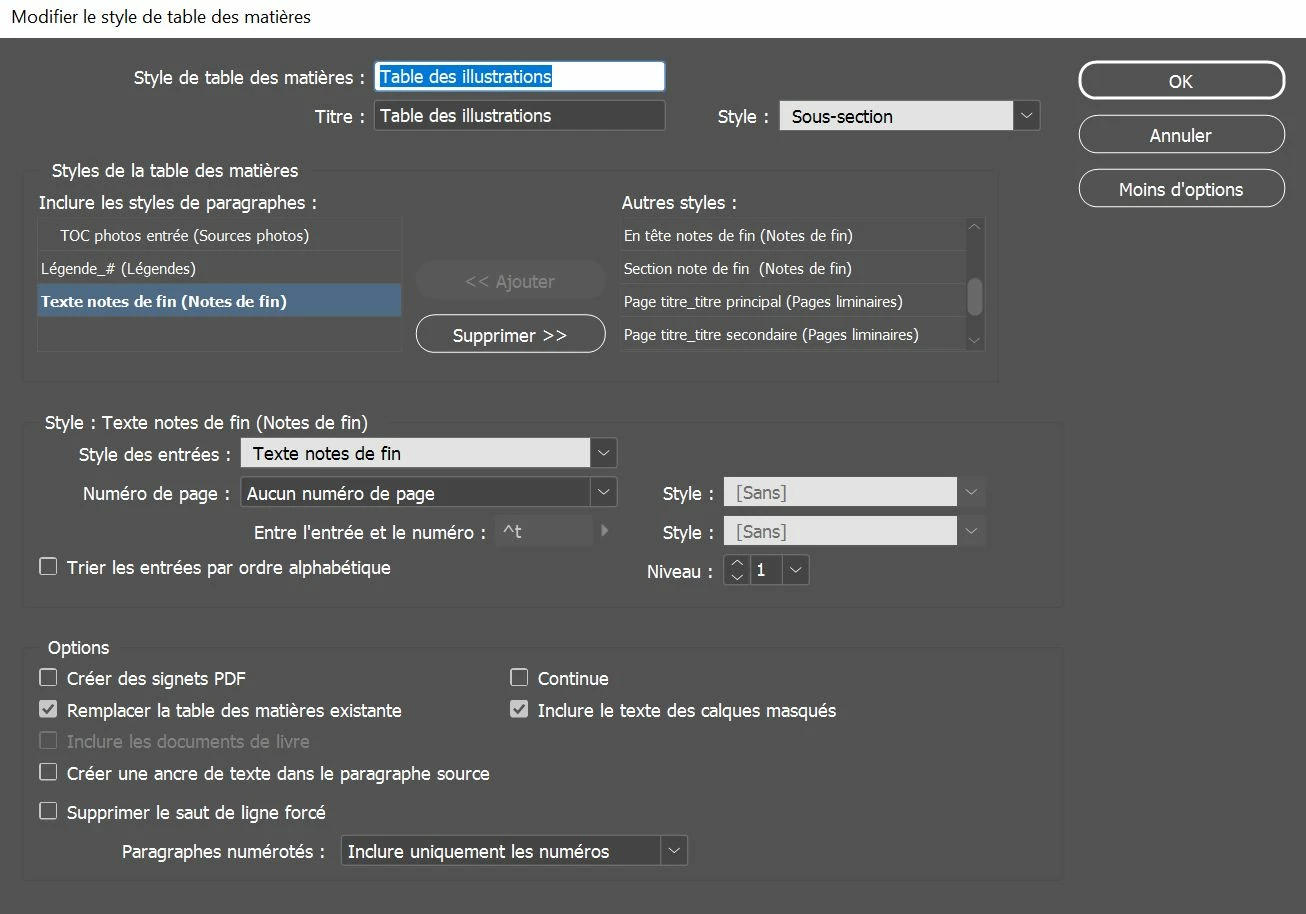The width and height of the screenshot is (1306, 914).
Task: Open special characters arrow beside ^t field
Action: 604,531
